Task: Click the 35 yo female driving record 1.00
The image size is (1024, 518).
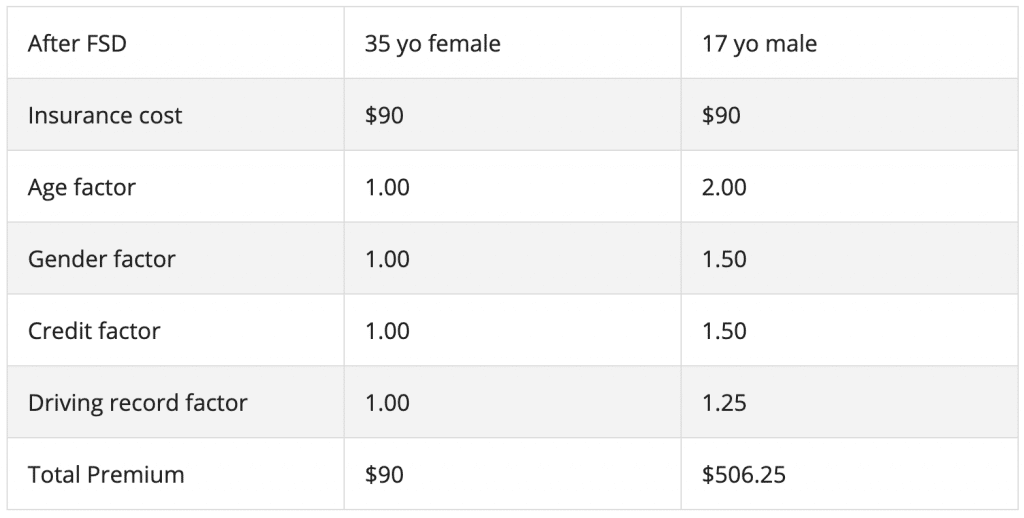Action: 387,403
